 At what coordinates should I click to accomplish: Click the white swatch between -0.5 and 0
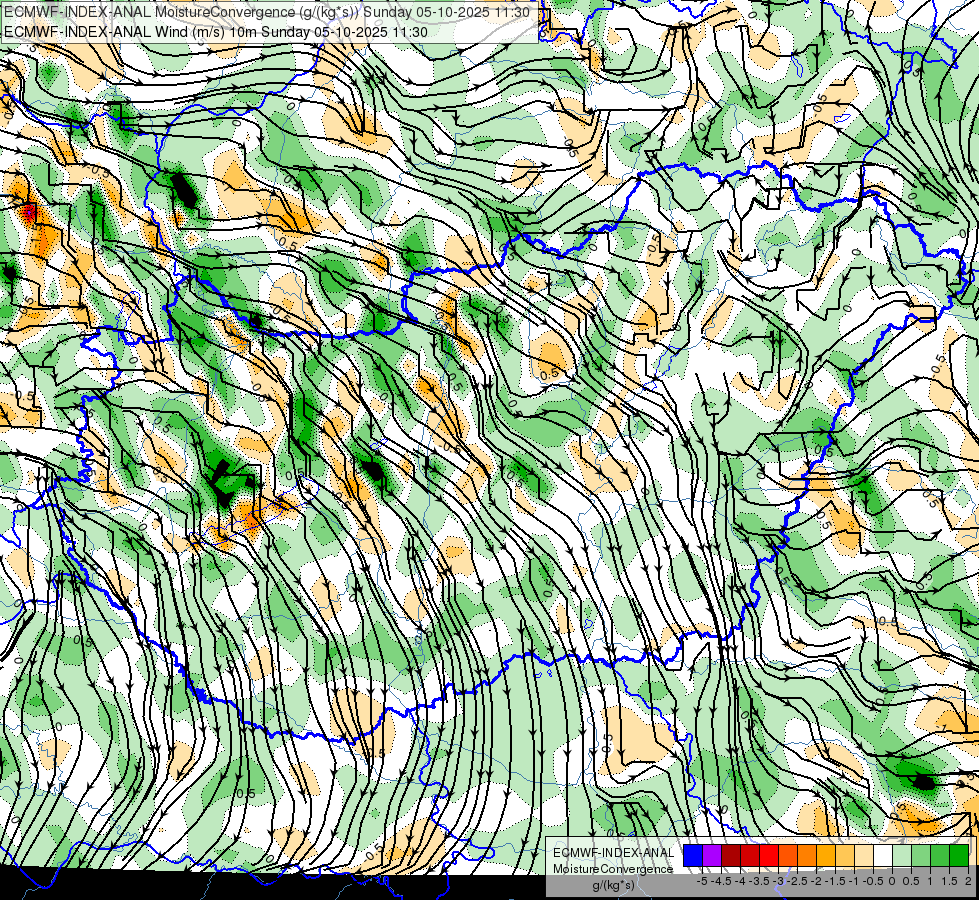coord(883,856)
